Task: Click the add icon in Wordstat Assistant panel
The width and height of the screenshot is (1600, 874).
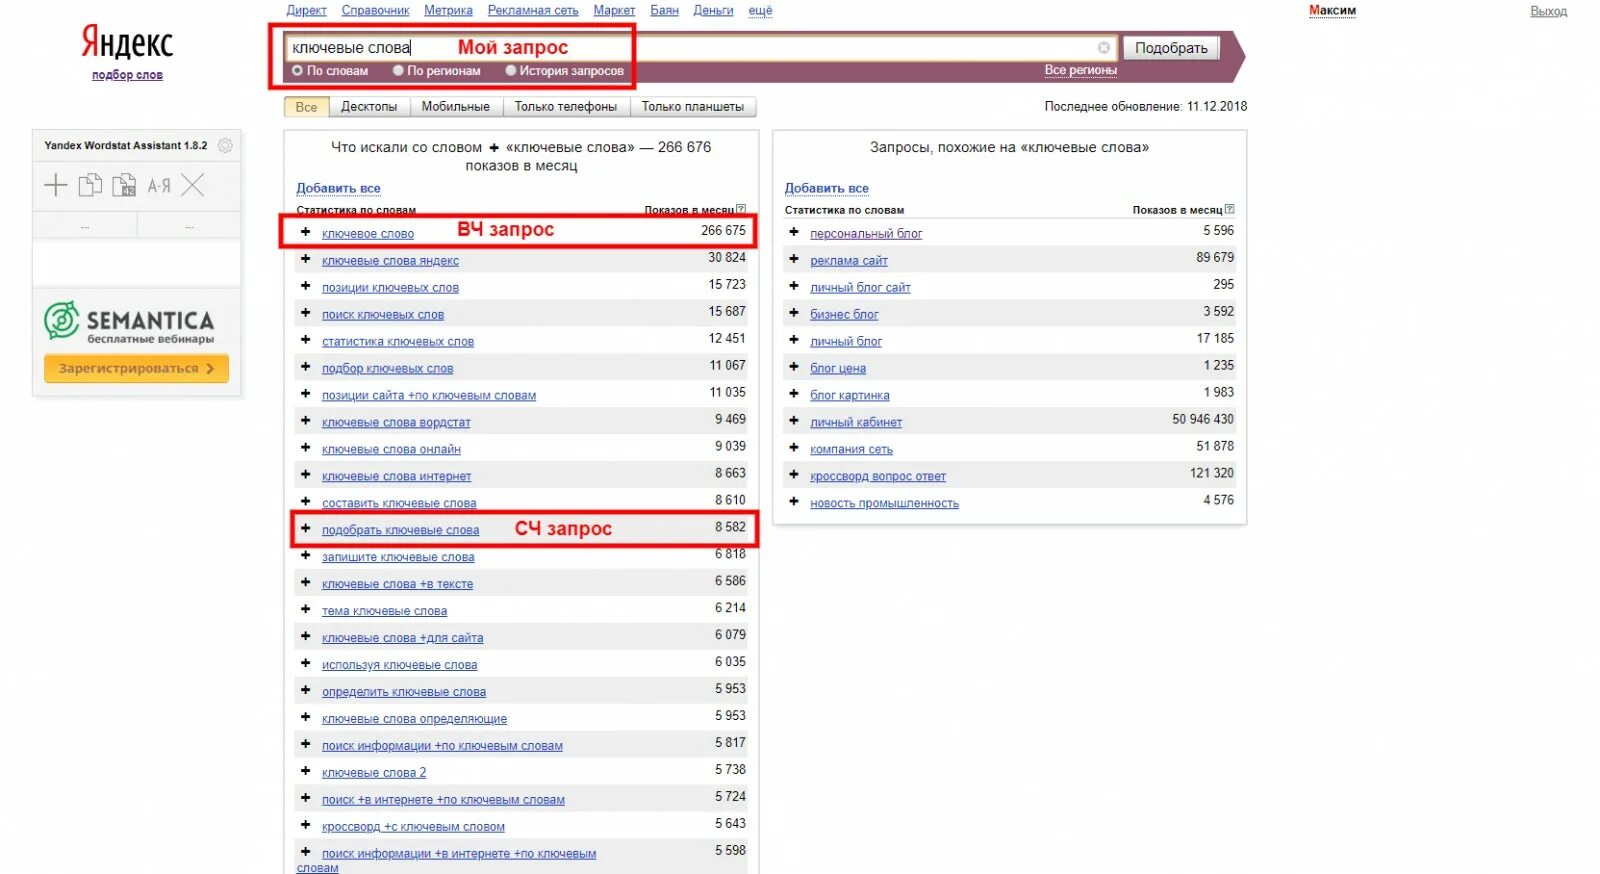Action: point(56,185)
